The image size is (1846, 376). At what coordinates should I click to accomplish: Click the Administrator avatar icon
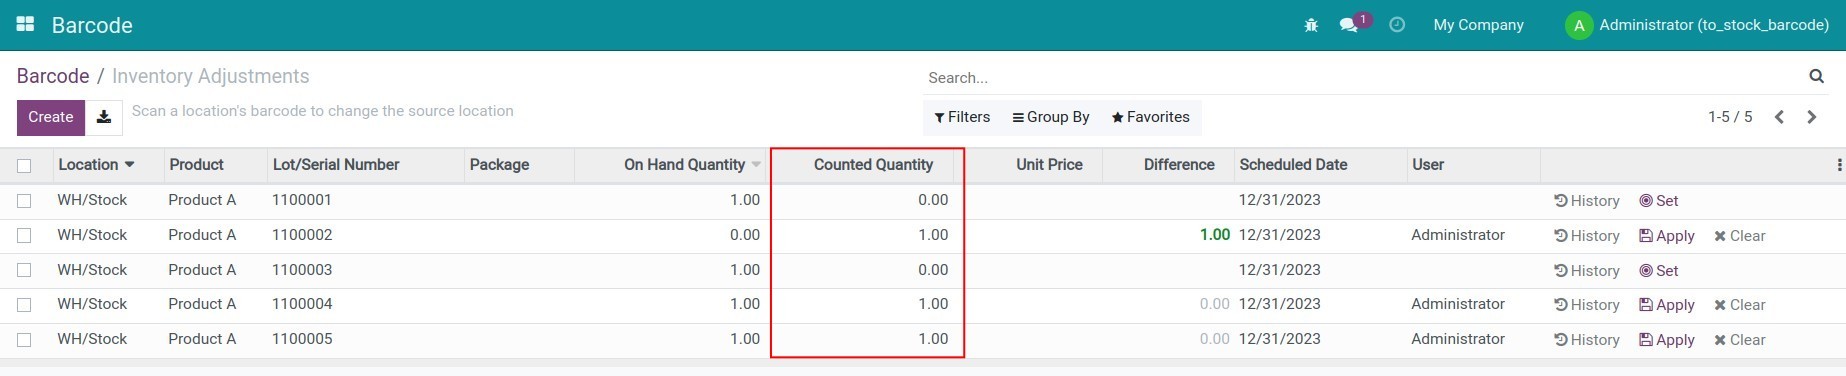(1578, 25)
